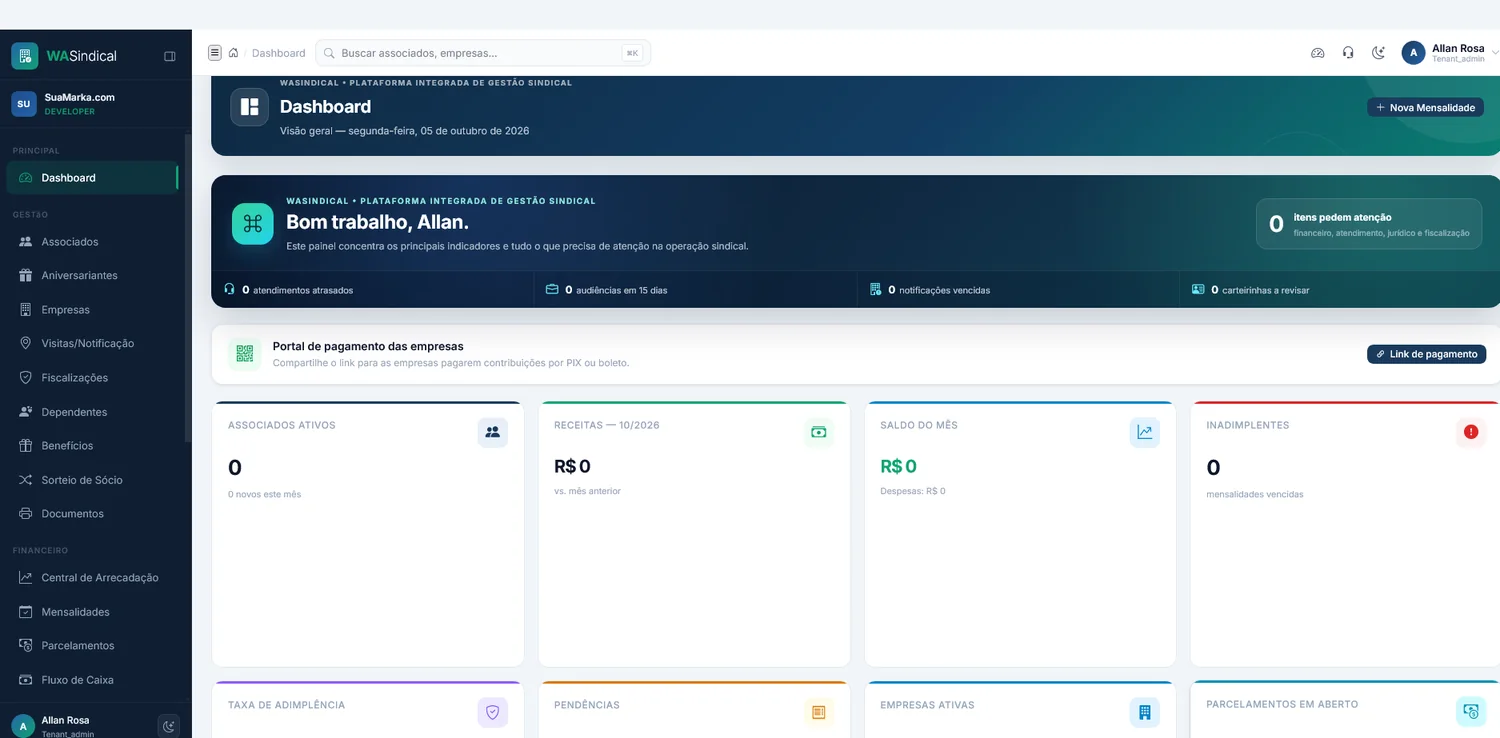Collapse the sidebar using the panel icon
The width and height of the screenshot is (1500, 738).
[170, 56]
